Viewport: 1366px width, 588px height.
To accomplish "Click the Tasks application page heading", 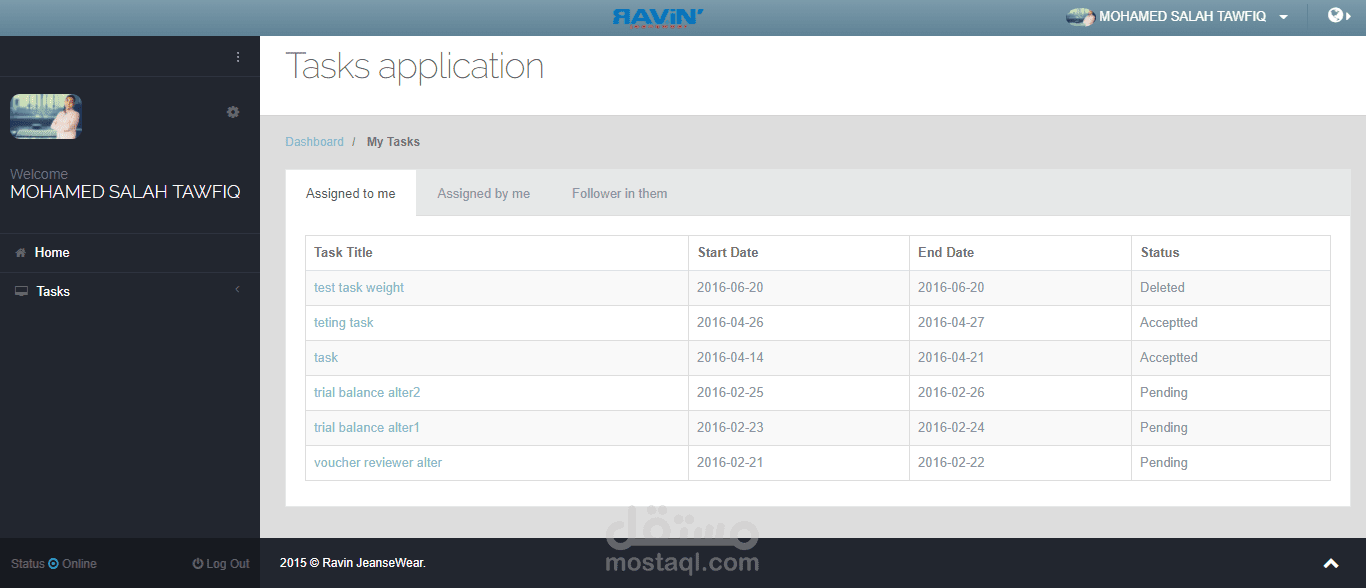I will point(415,66).
